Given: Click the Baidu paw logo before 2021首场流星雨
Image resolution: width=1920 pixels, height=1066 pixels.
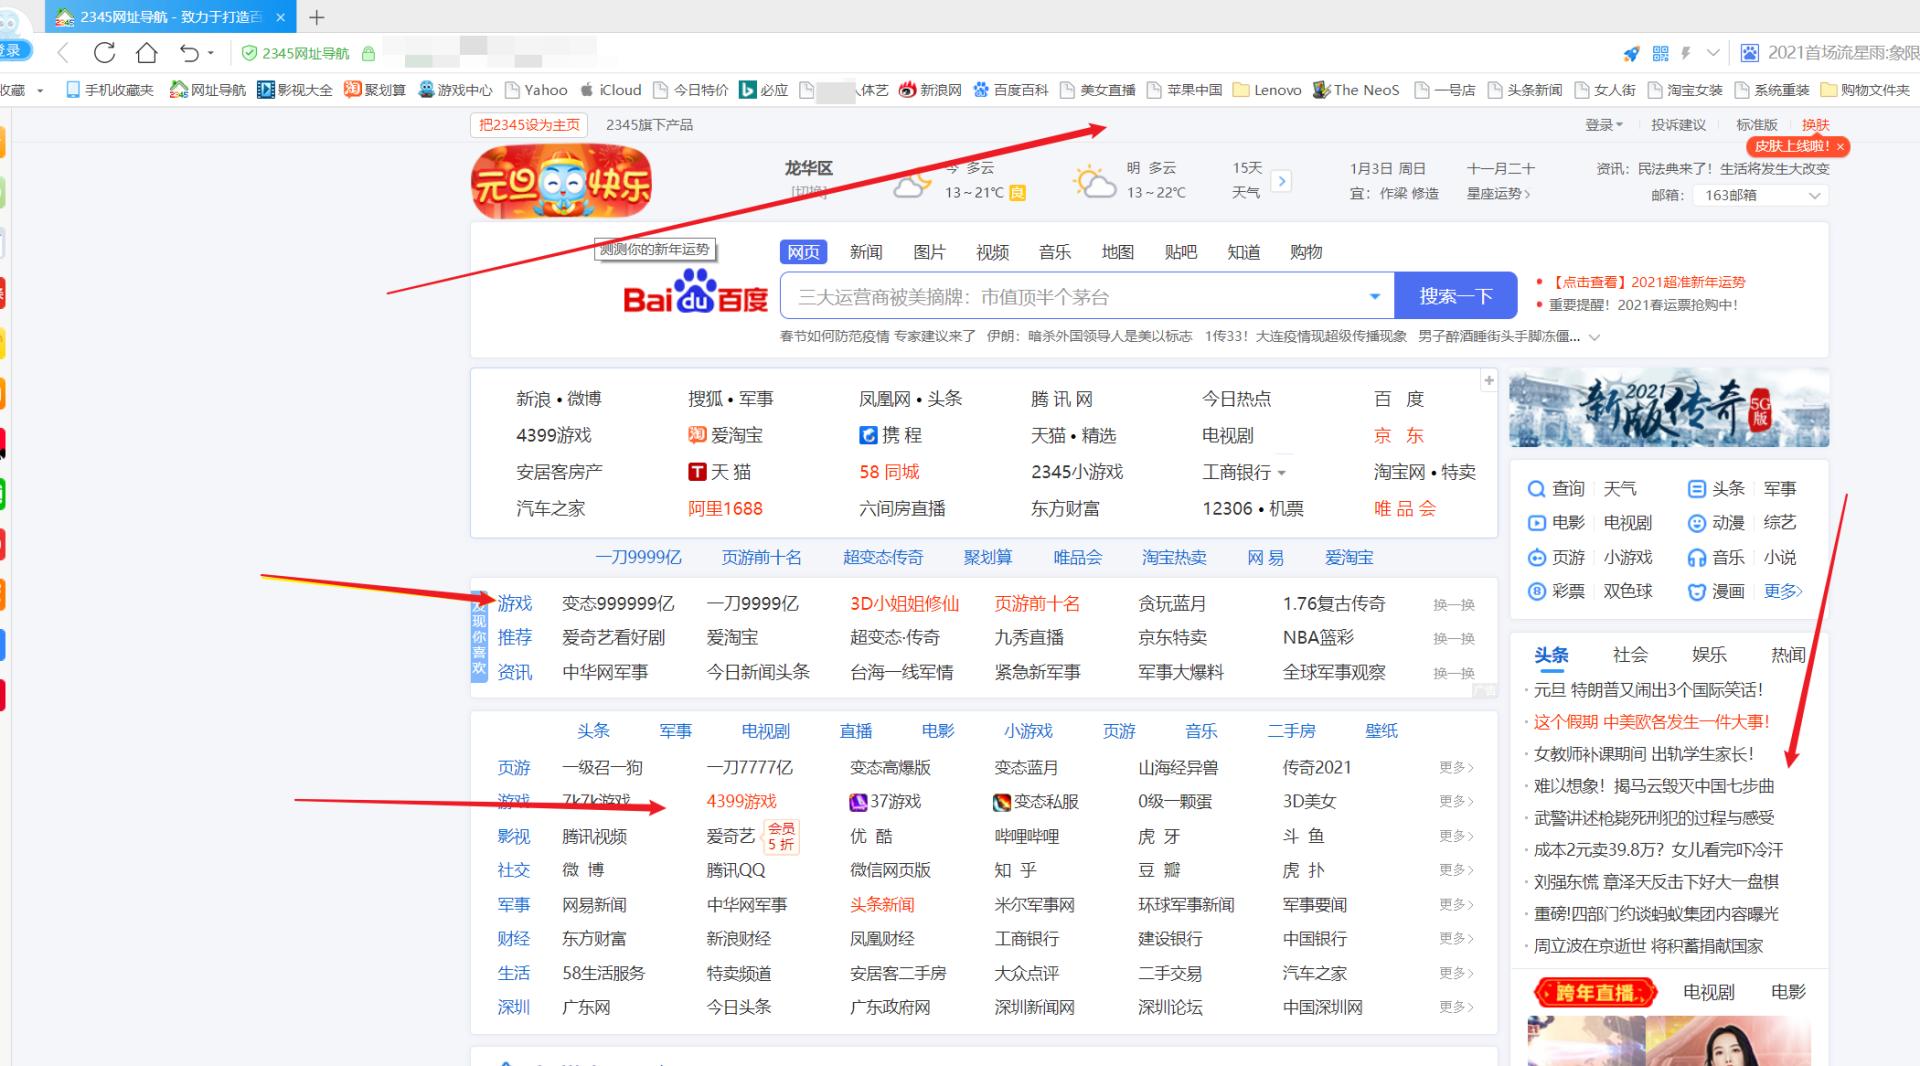Looking at the screenshot, I should tap(1750, 53).
